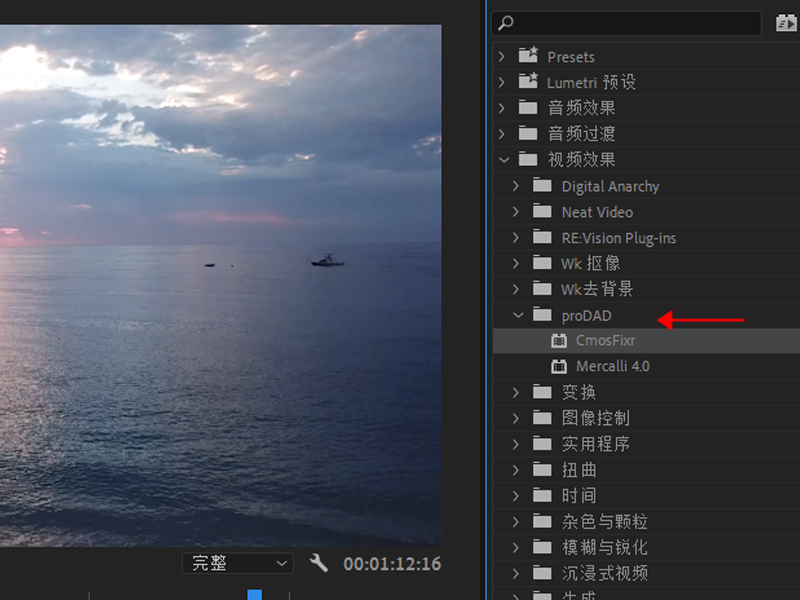Click the proDAD folder icon

point(542,315)
